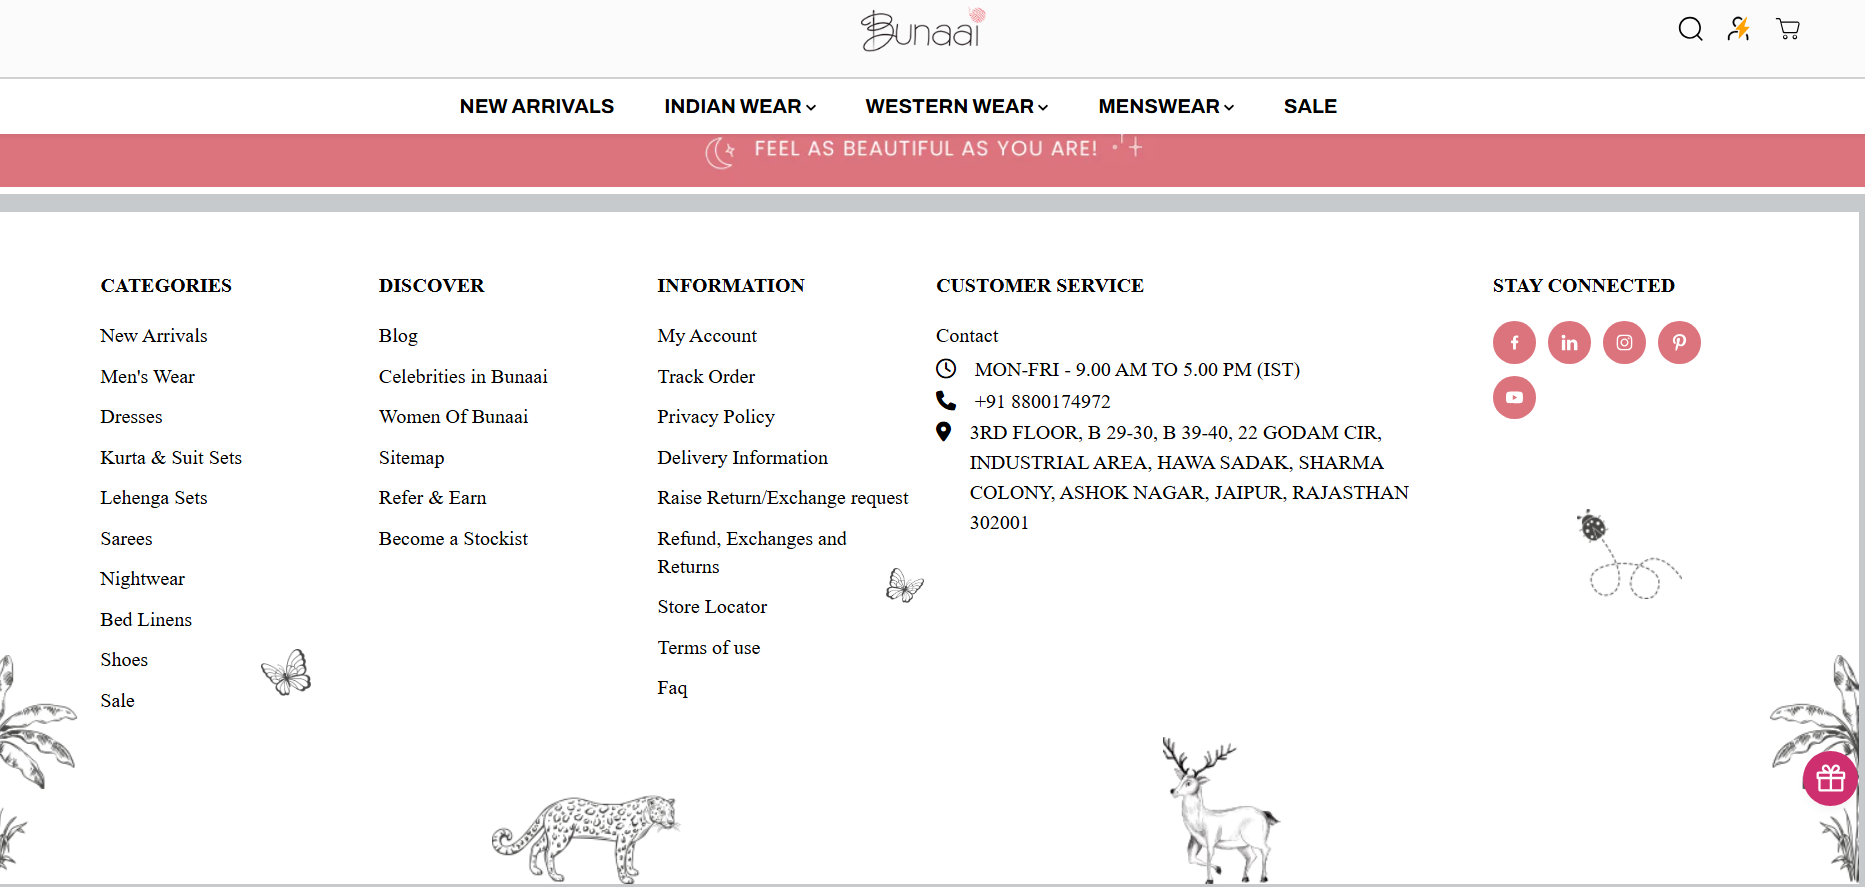The height and width of the screenshot is (887, 1865).
Task: Visit Bunaai's YouTube channel
Action: (x=1514, y=398)
